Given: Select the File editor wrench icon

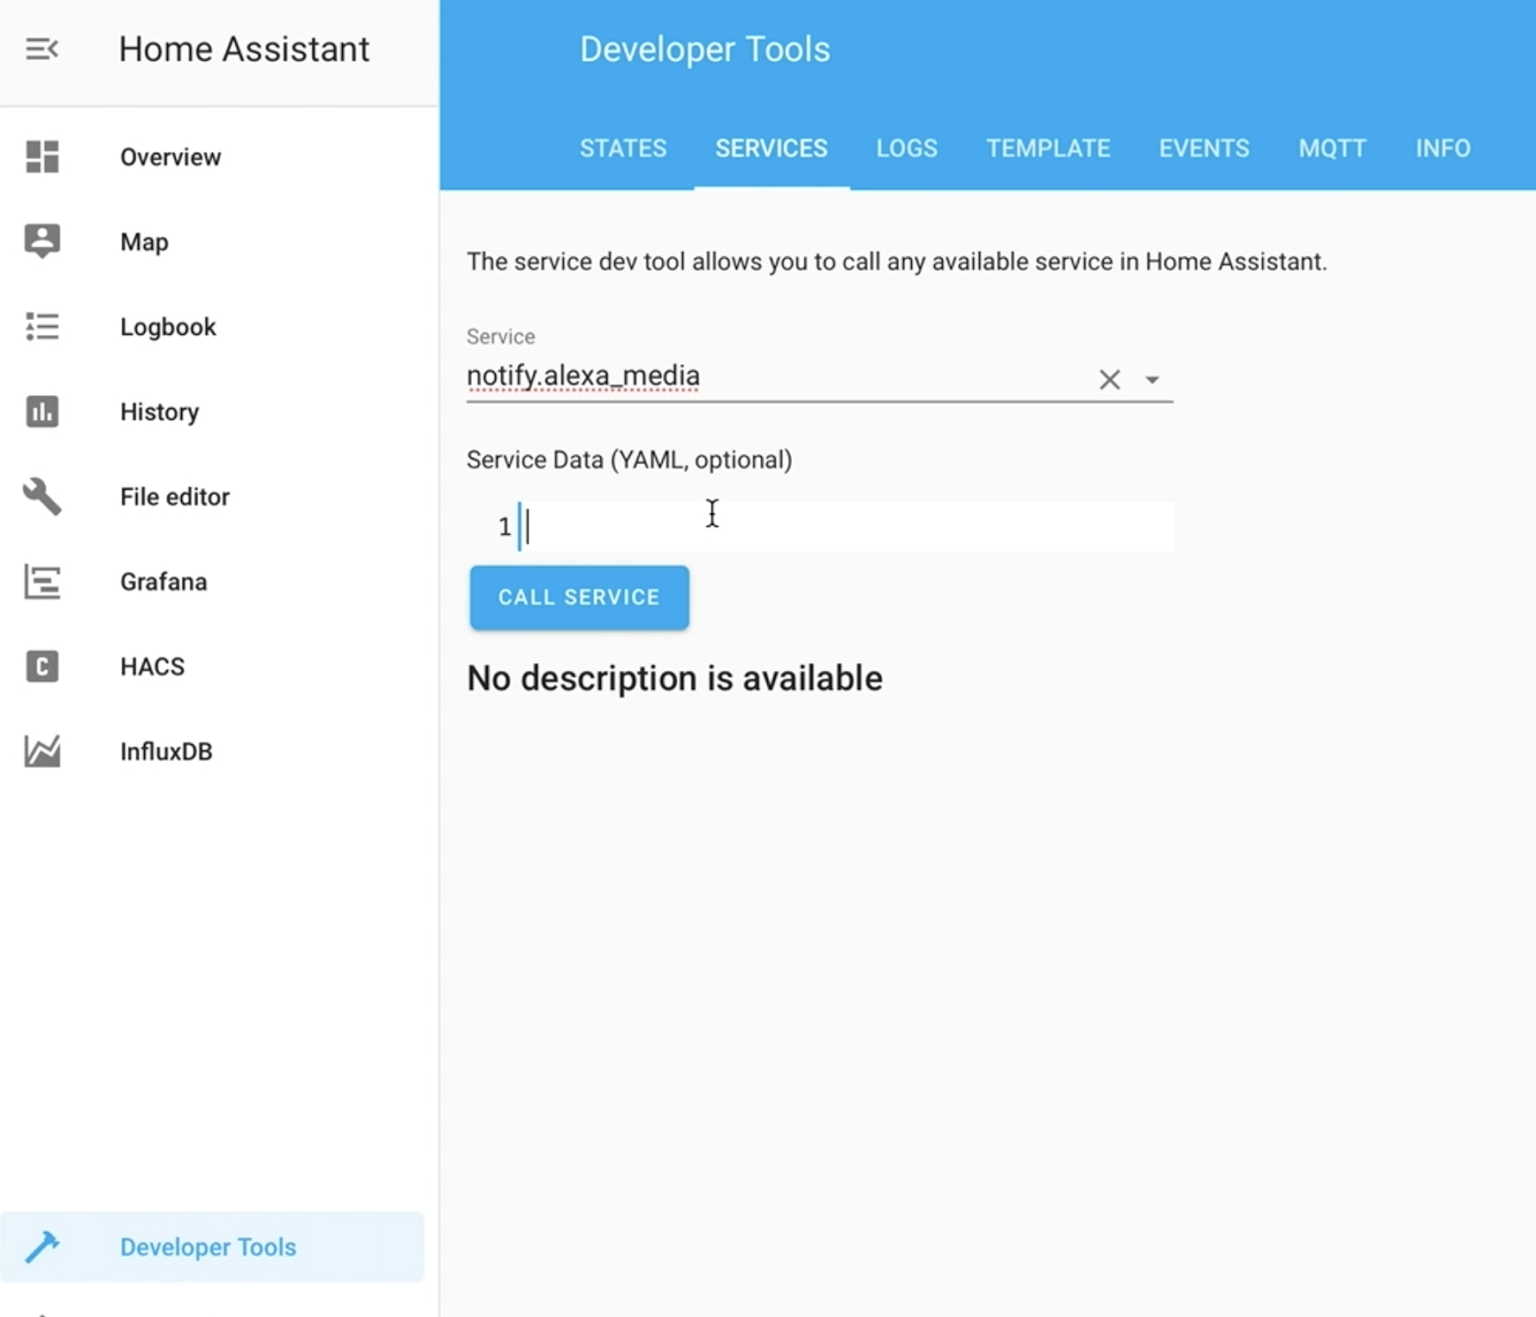Looking at the screenshot, I should [x=42, y=496].
